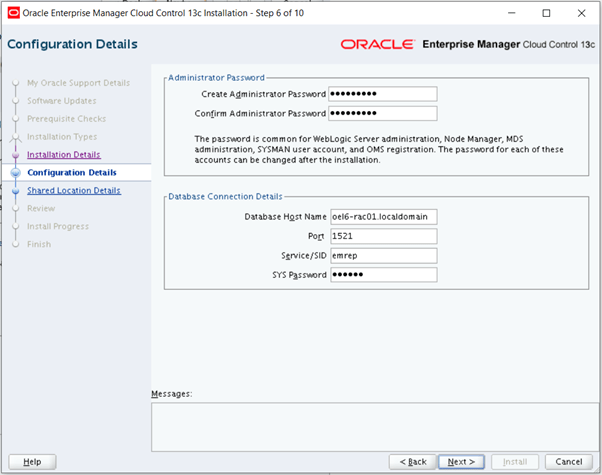Click the Oracle logo in the header
Image resolution: width=602 pixels, height=475 pixels.
pyautogui.click(x=377, y=45)
